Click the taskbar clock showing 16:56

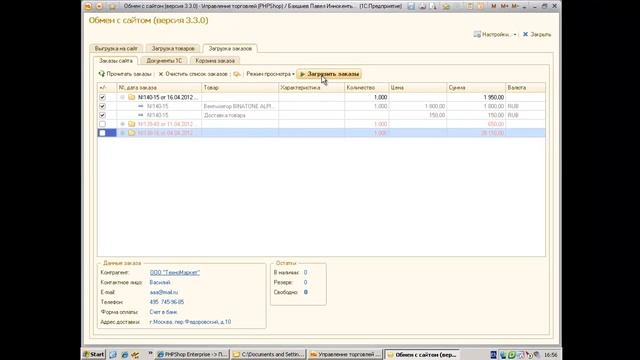tap(551, 355)
